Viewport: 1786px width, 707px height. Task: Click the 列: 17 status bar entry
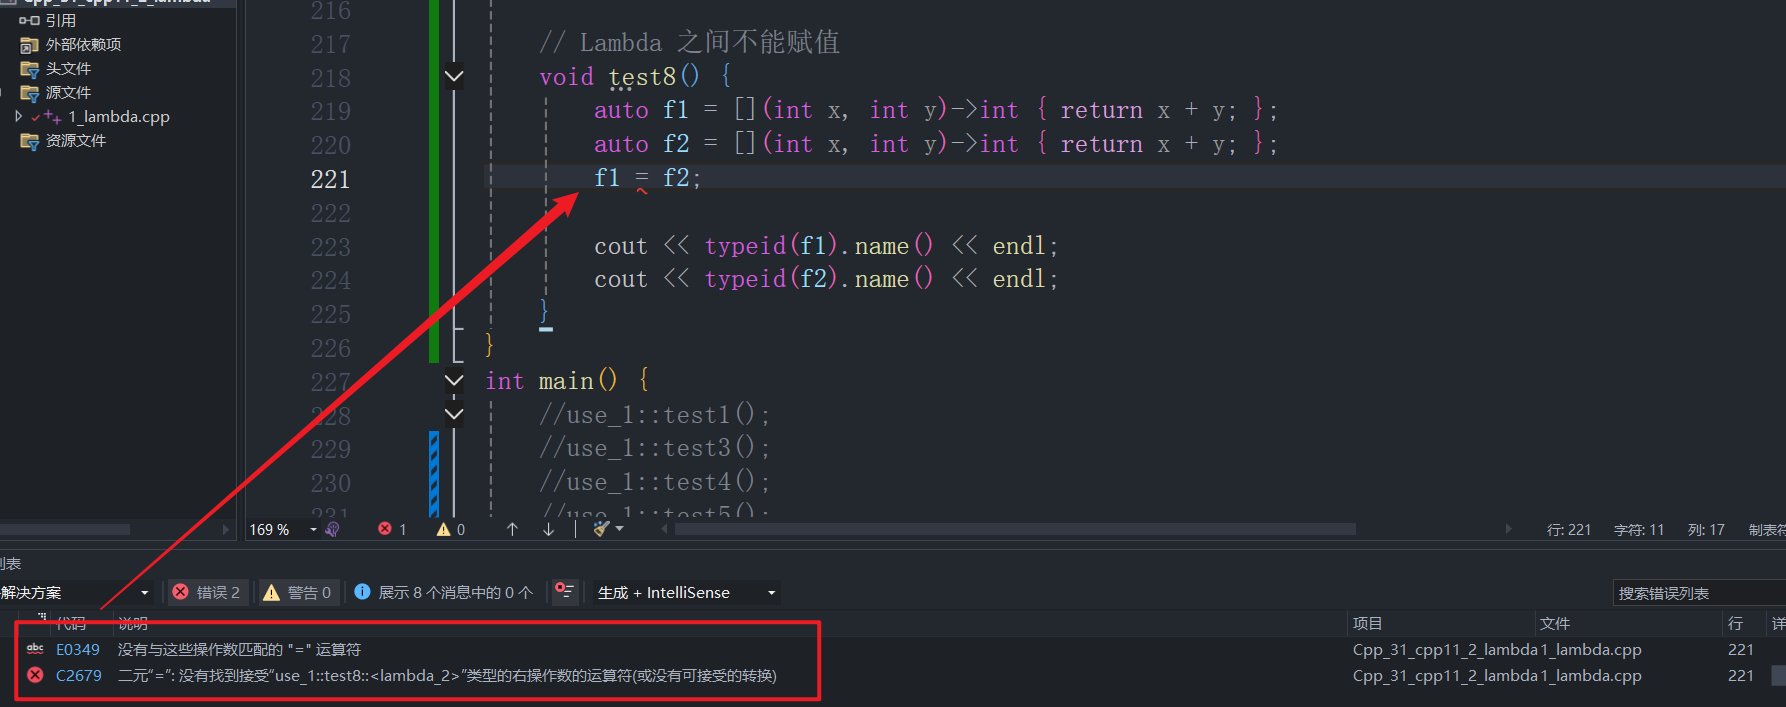[x=1706, y=529]
